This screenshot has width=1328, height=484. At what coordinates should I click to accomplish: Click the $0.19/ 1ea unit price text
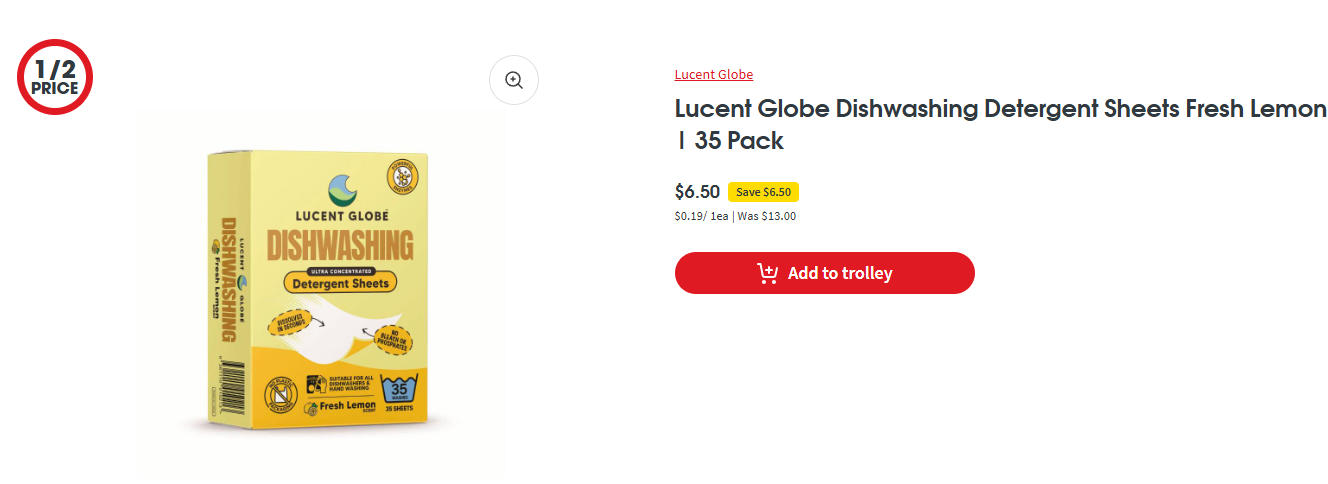[x=701, y=216]
